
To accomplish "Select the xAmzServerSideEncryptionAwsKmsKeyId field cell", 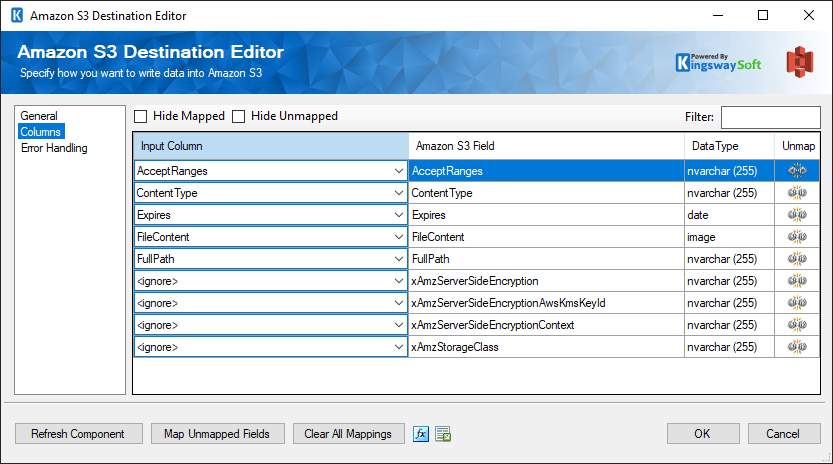I will (546, 303).
